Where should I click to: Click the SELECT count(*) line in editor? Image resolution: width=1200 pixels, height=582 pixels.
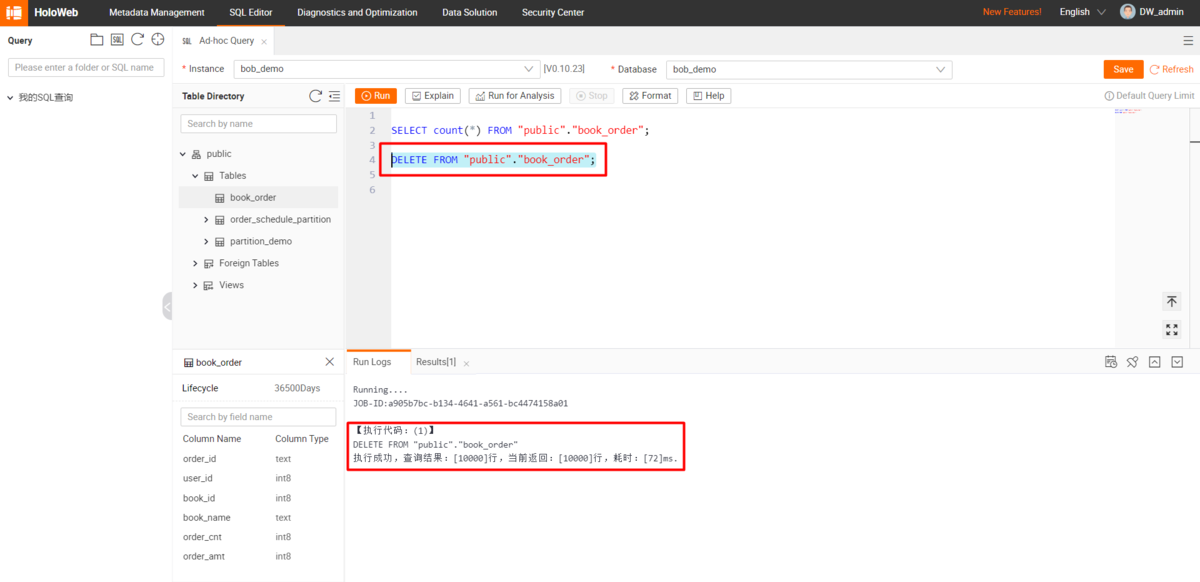click(520, 131)
